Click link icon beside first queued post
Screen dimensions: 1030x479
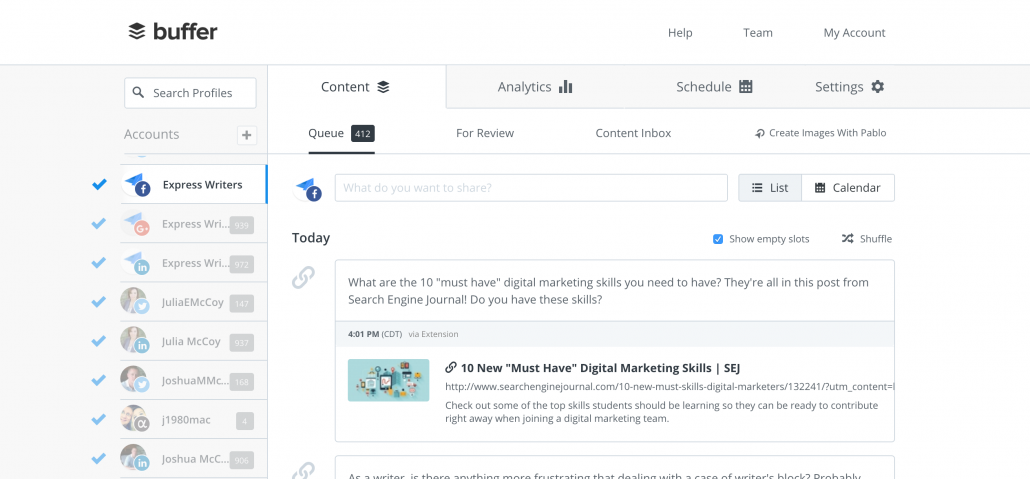(x=303, y=278)
